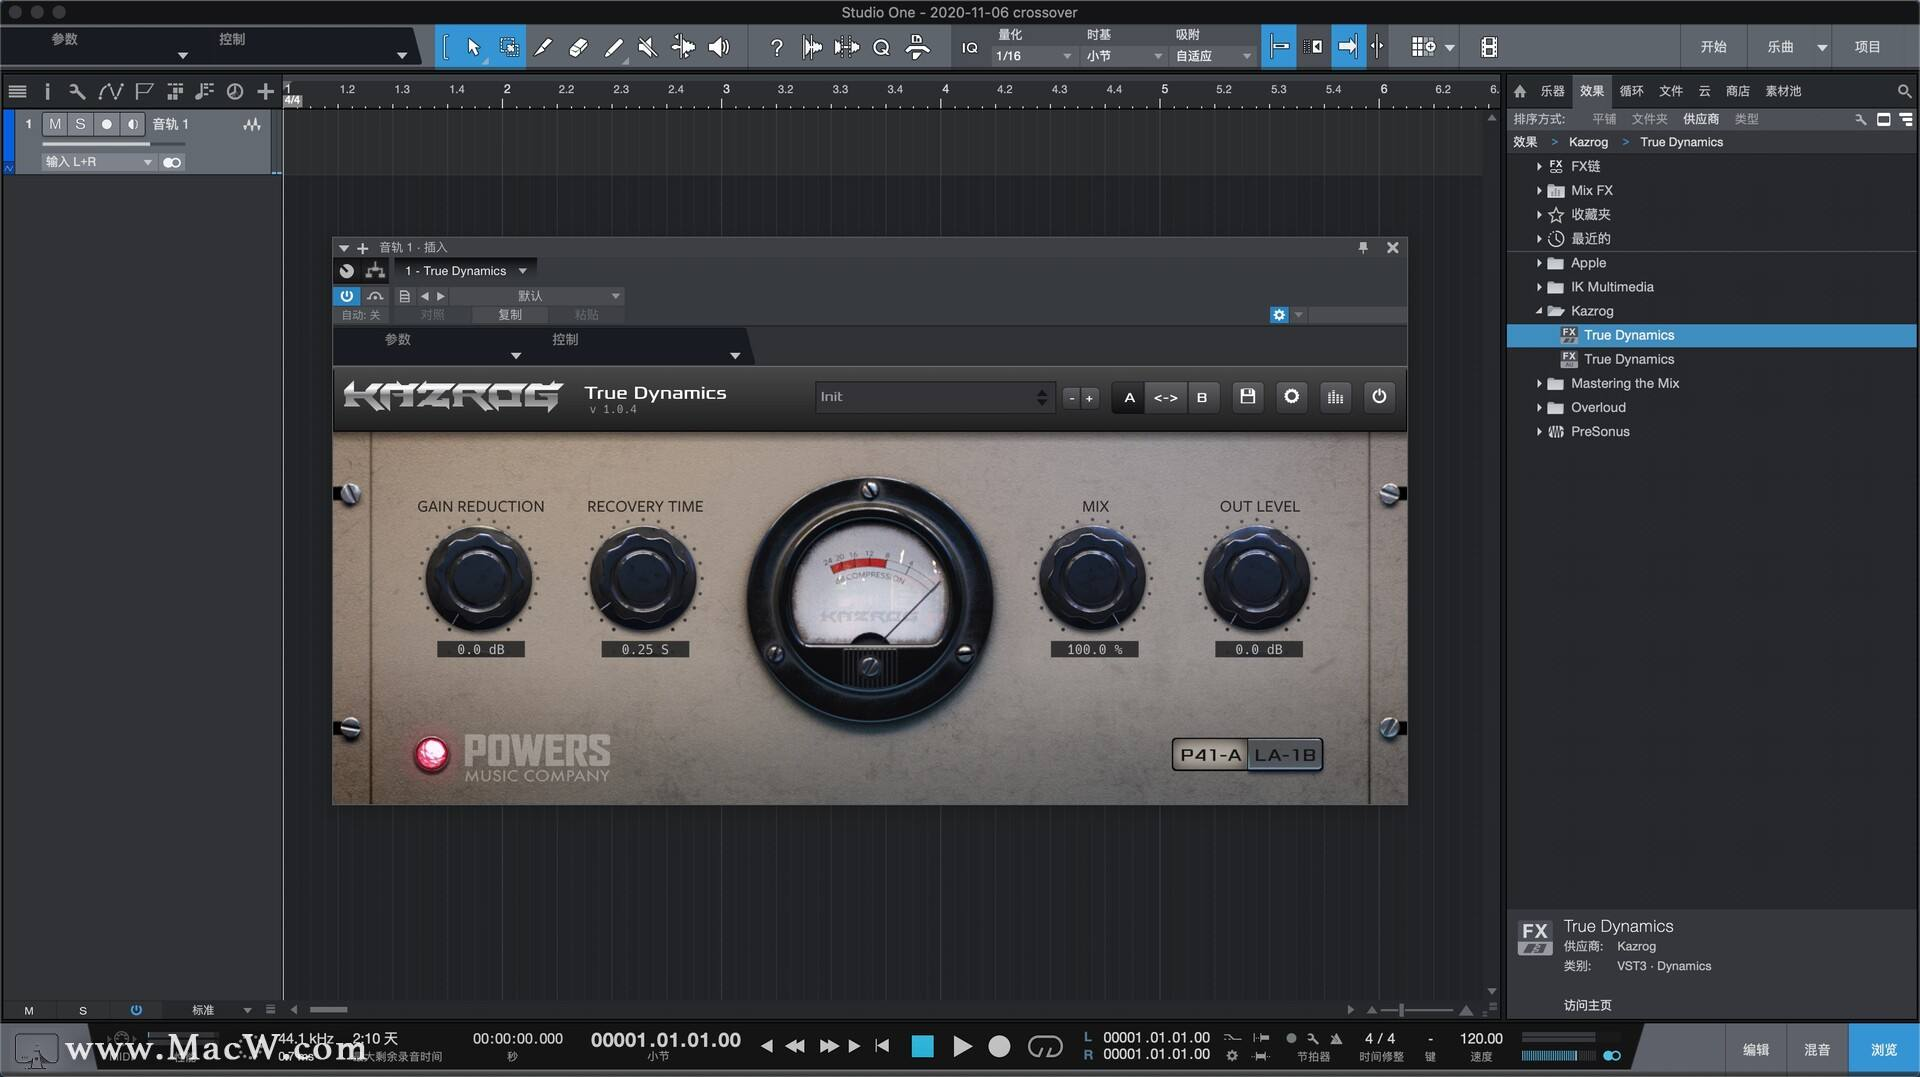Select the Listen (speaker) tool
The height and width of the screenshot is (1077, 1920).
(x=719, y=47)
